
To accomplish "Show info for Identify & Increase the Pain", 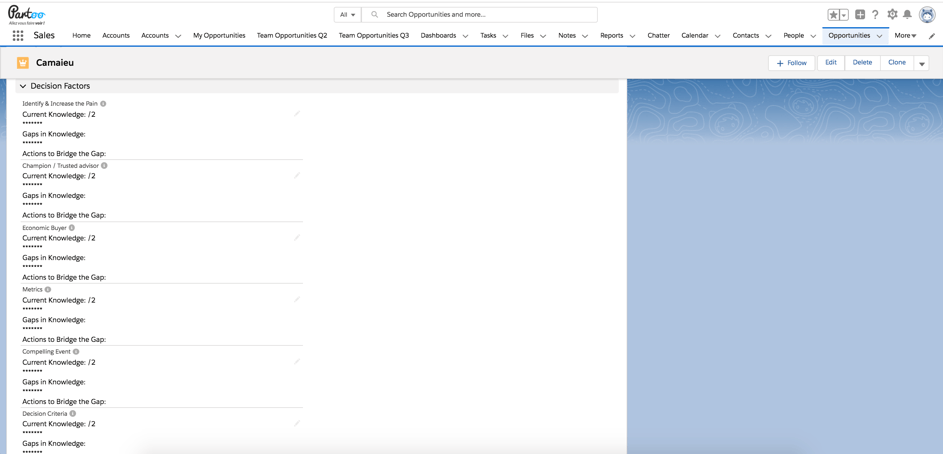I will coord(103,103).
